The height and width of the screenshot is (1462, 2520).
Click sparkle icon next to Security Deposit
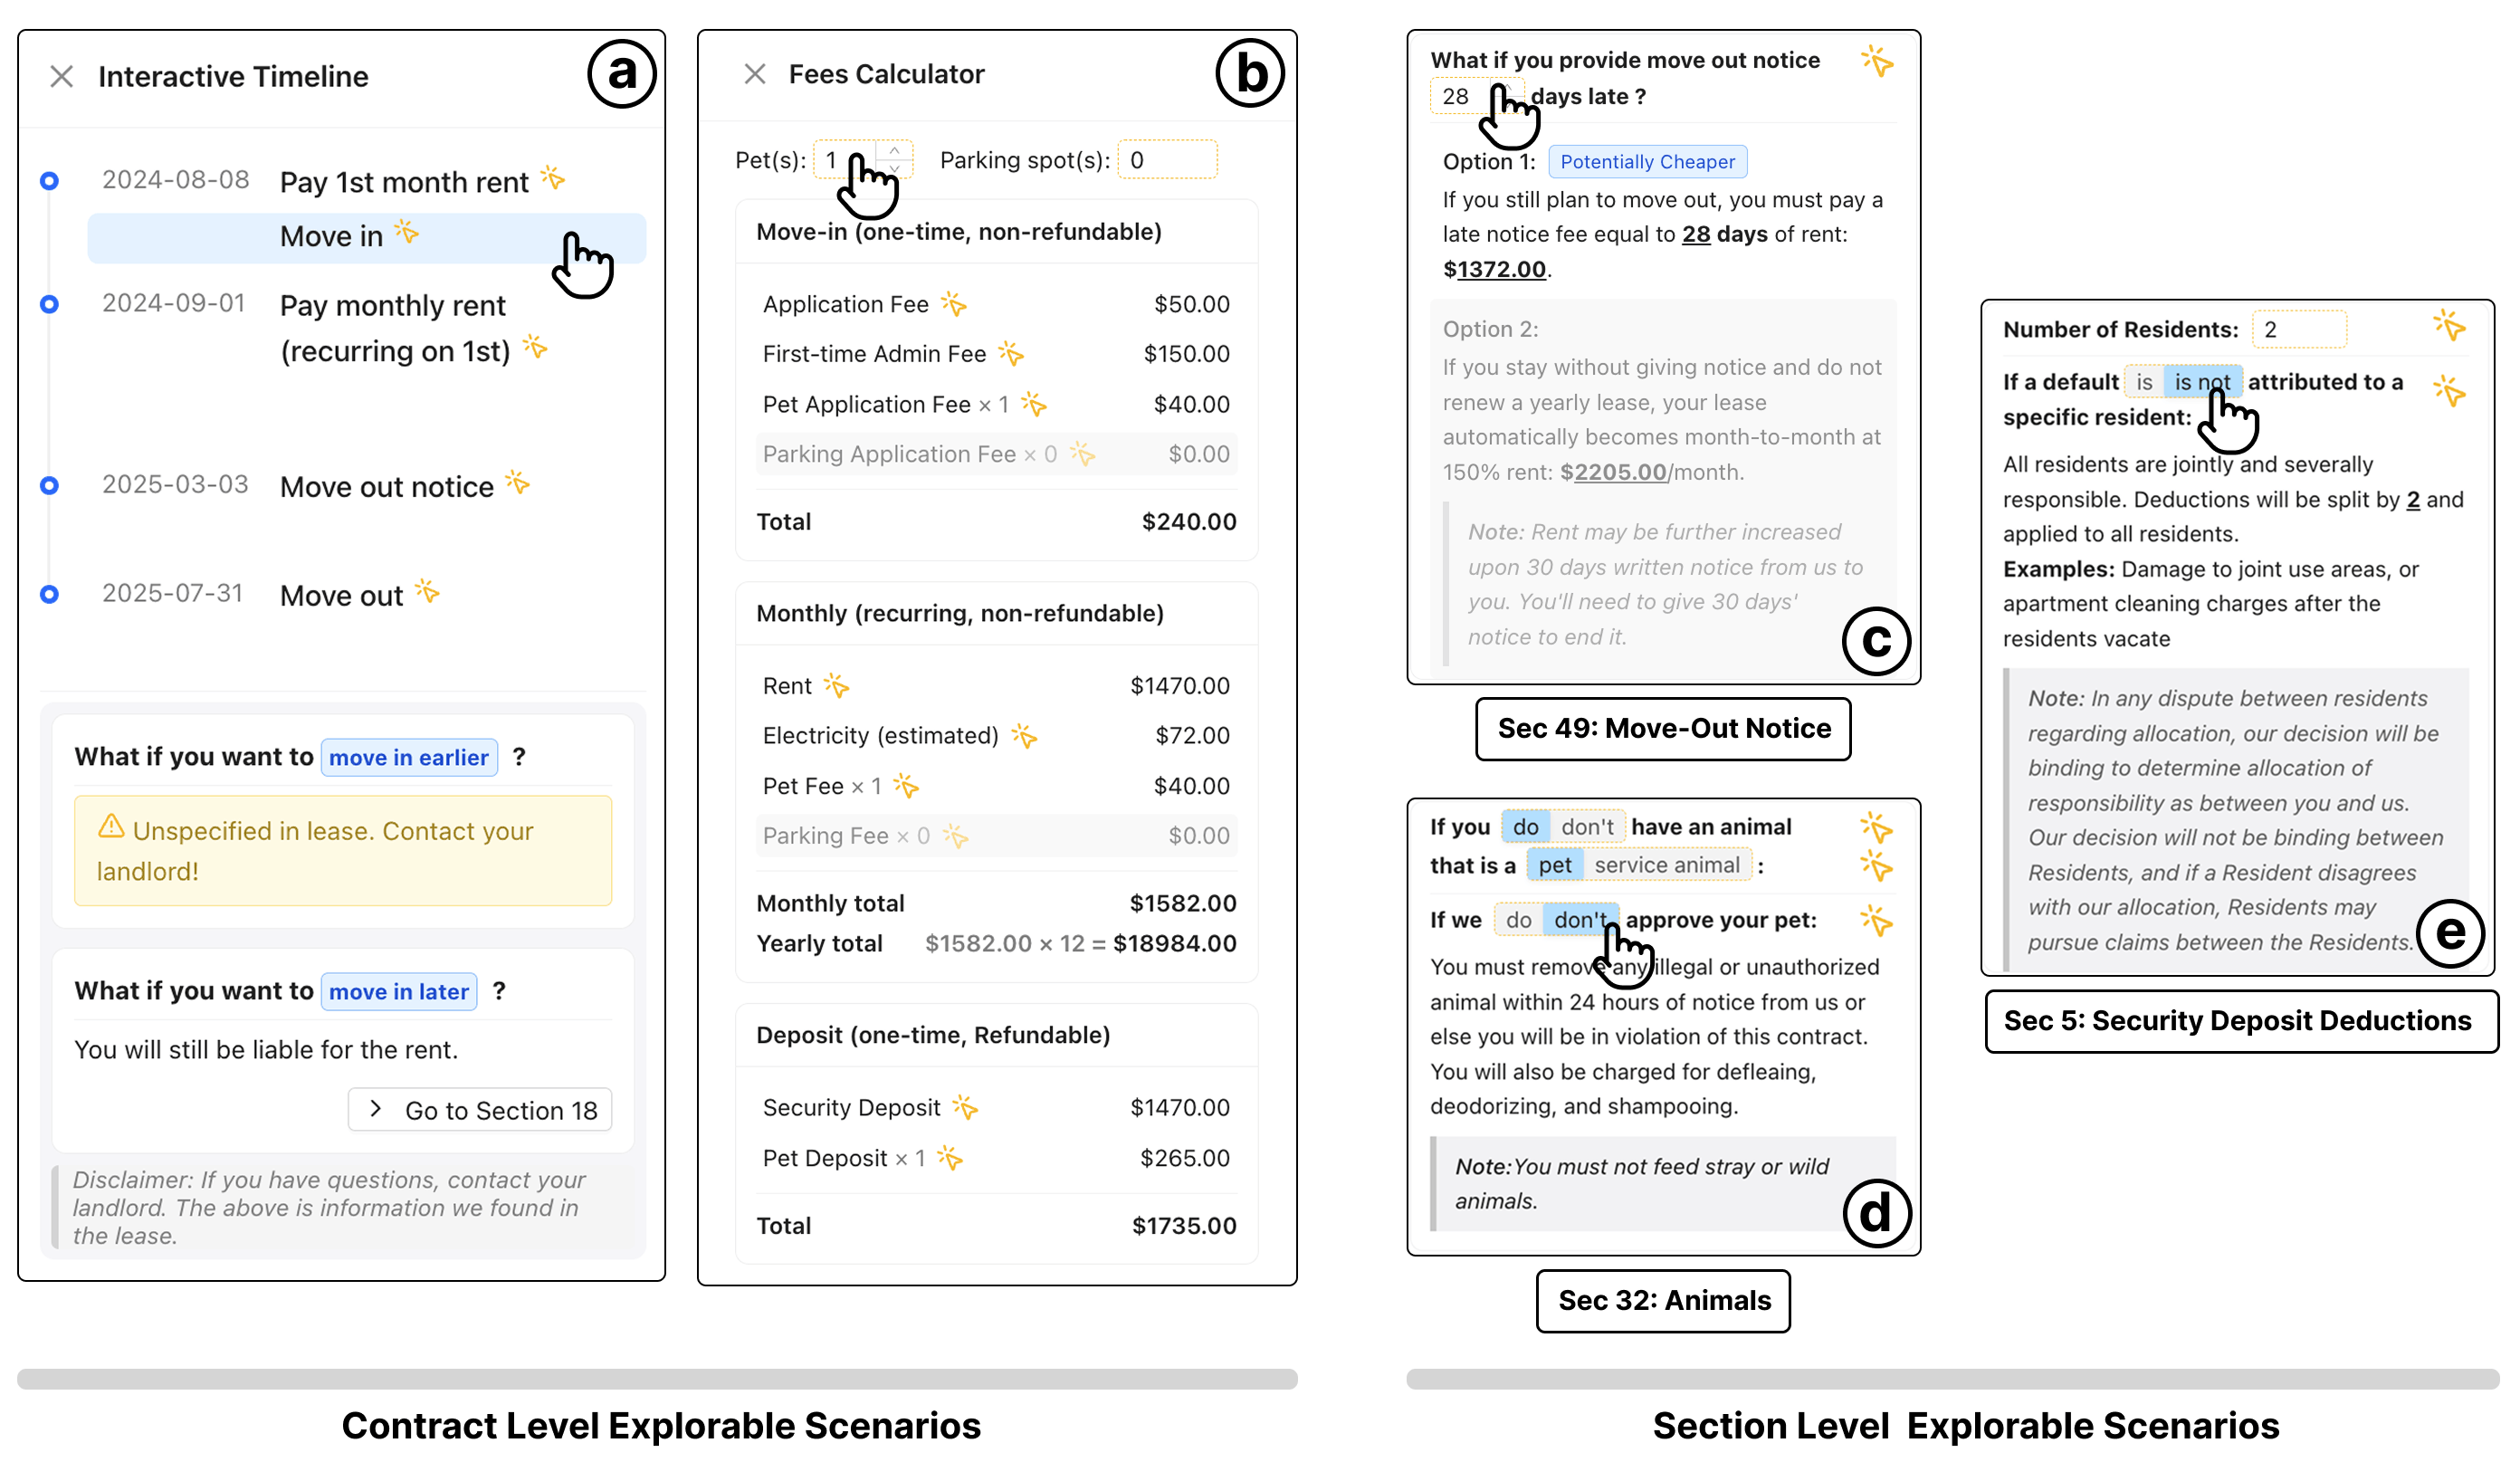coord(965,1106)
